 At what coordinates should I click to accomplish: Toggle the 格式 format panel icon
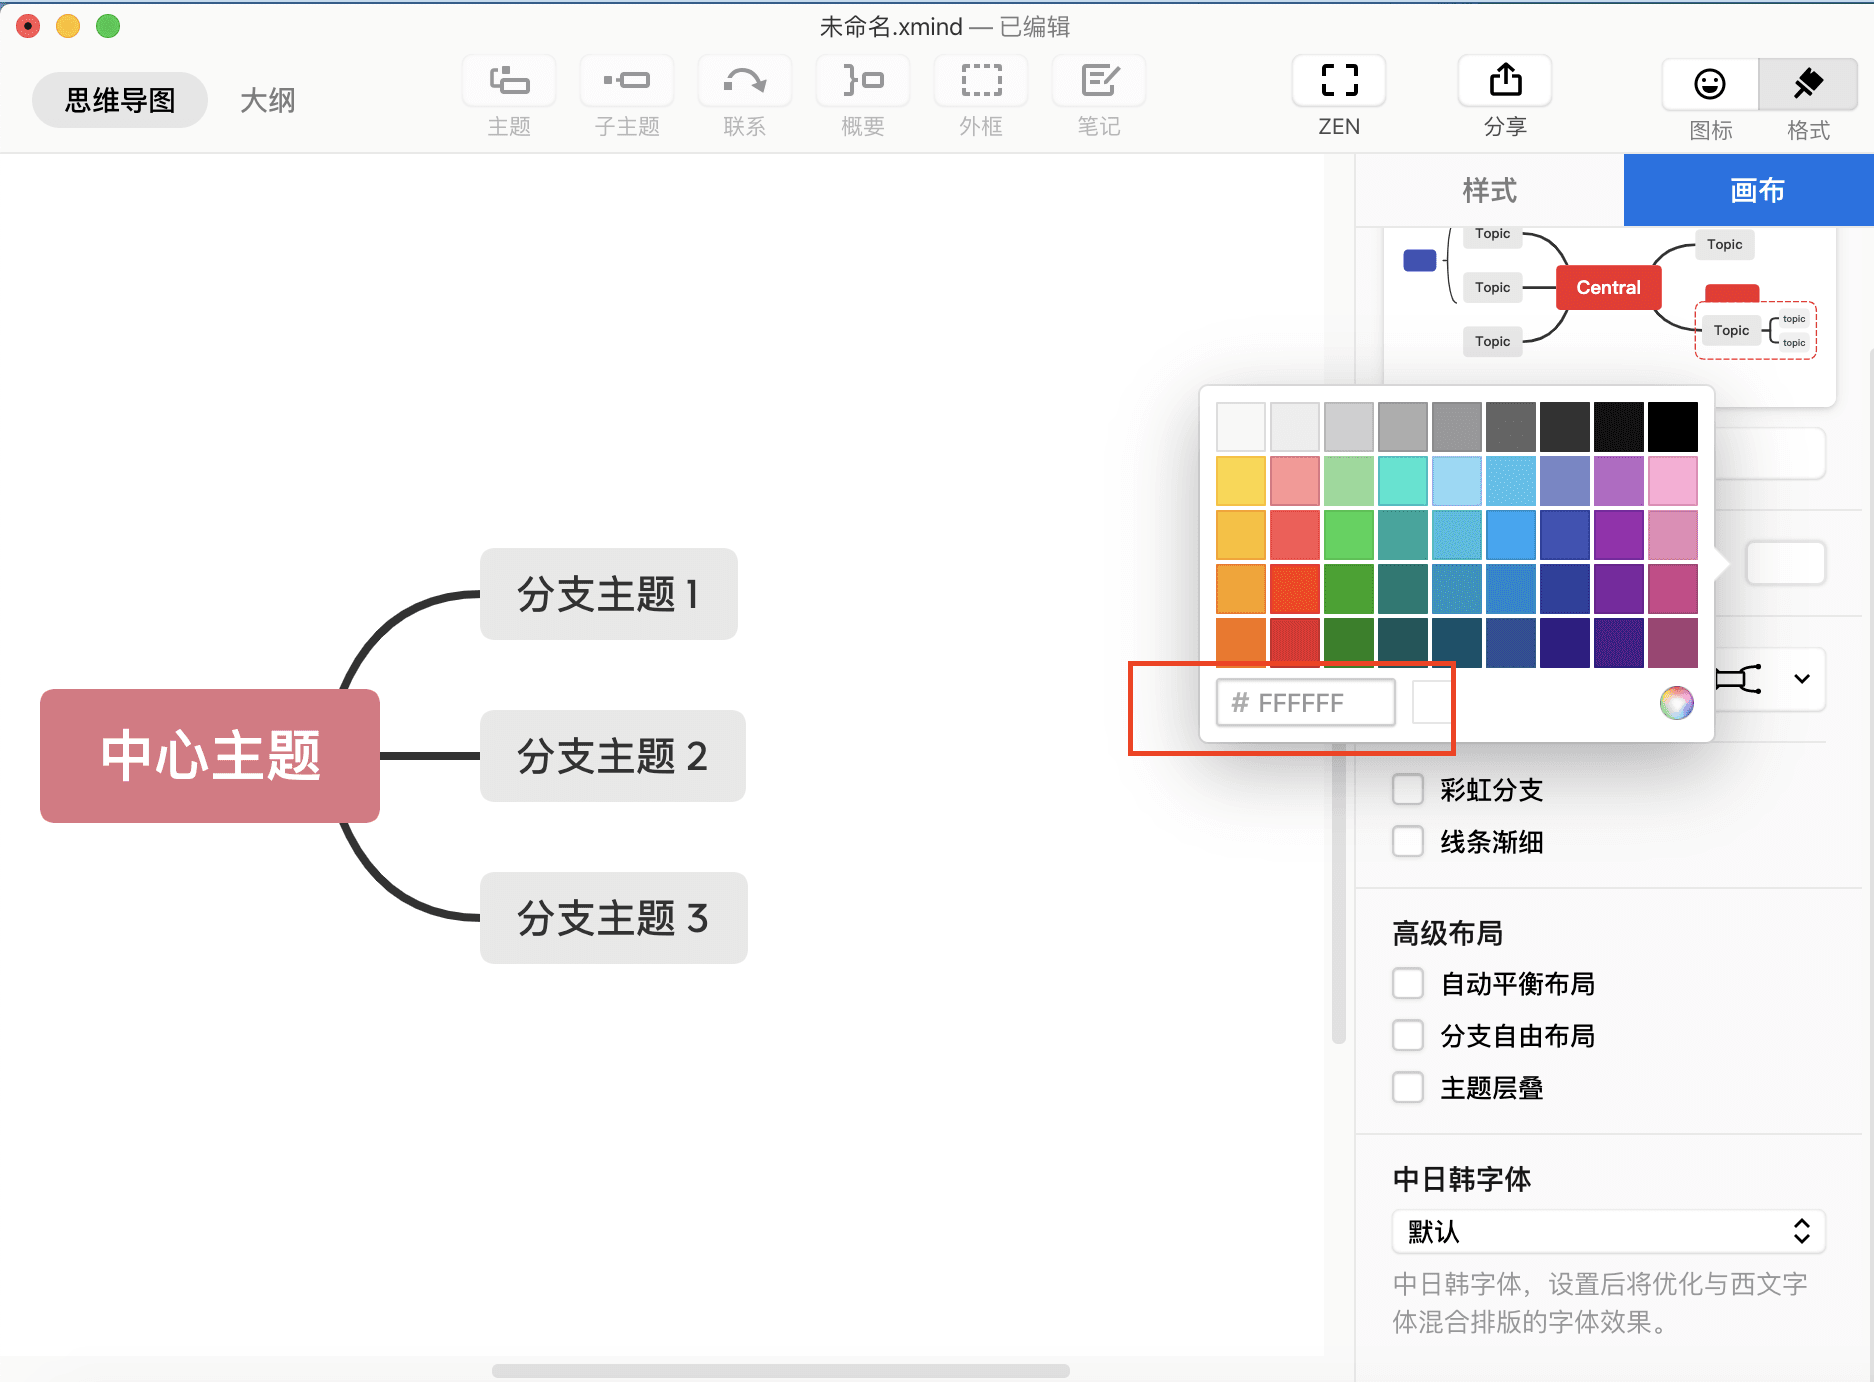1808,84
